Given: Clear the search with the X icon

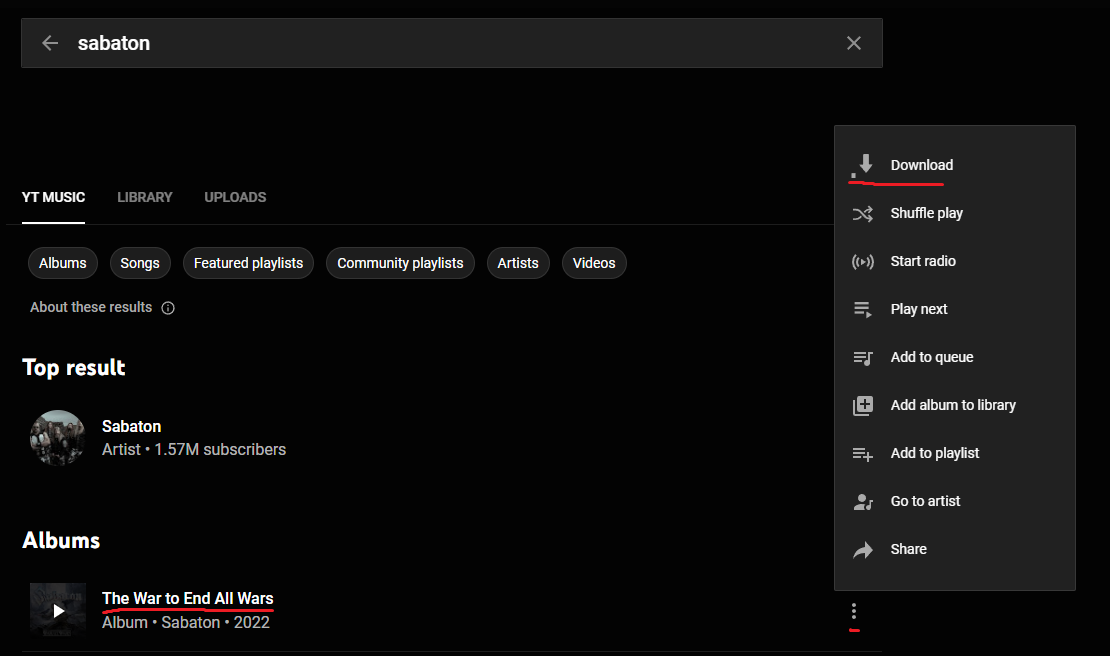Looking at the screenshot, I should (x=854, y=43).
